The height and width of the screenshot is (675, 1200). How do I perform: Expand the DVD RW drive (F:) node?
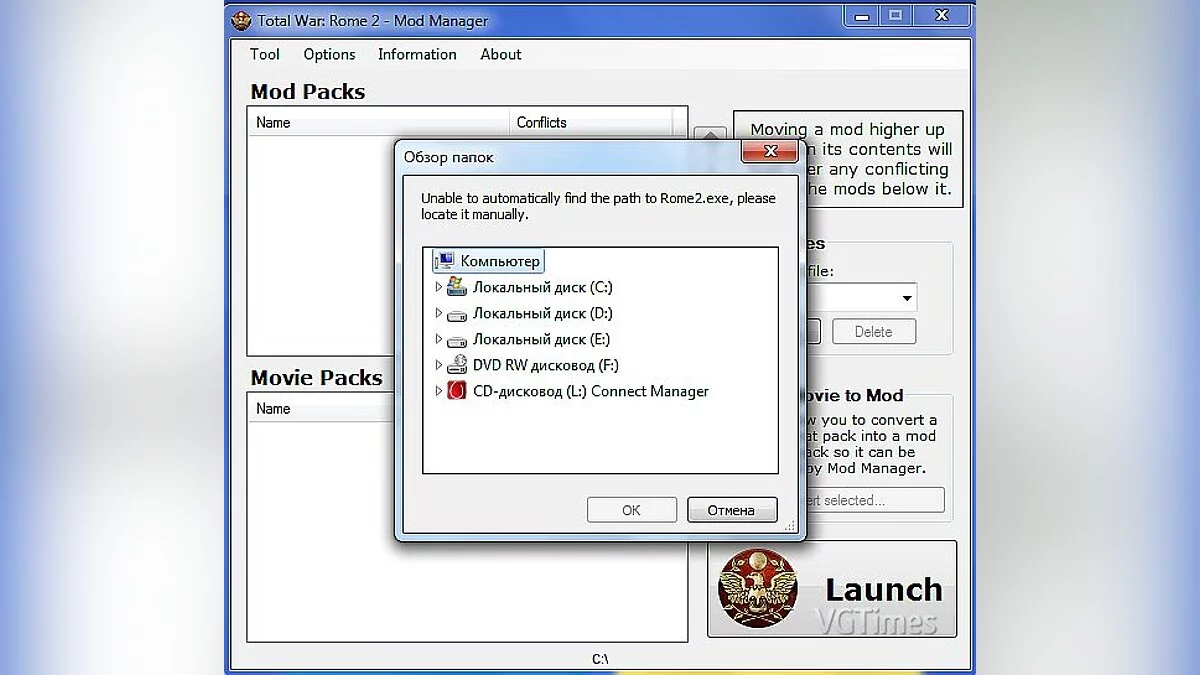pos(438,365)
